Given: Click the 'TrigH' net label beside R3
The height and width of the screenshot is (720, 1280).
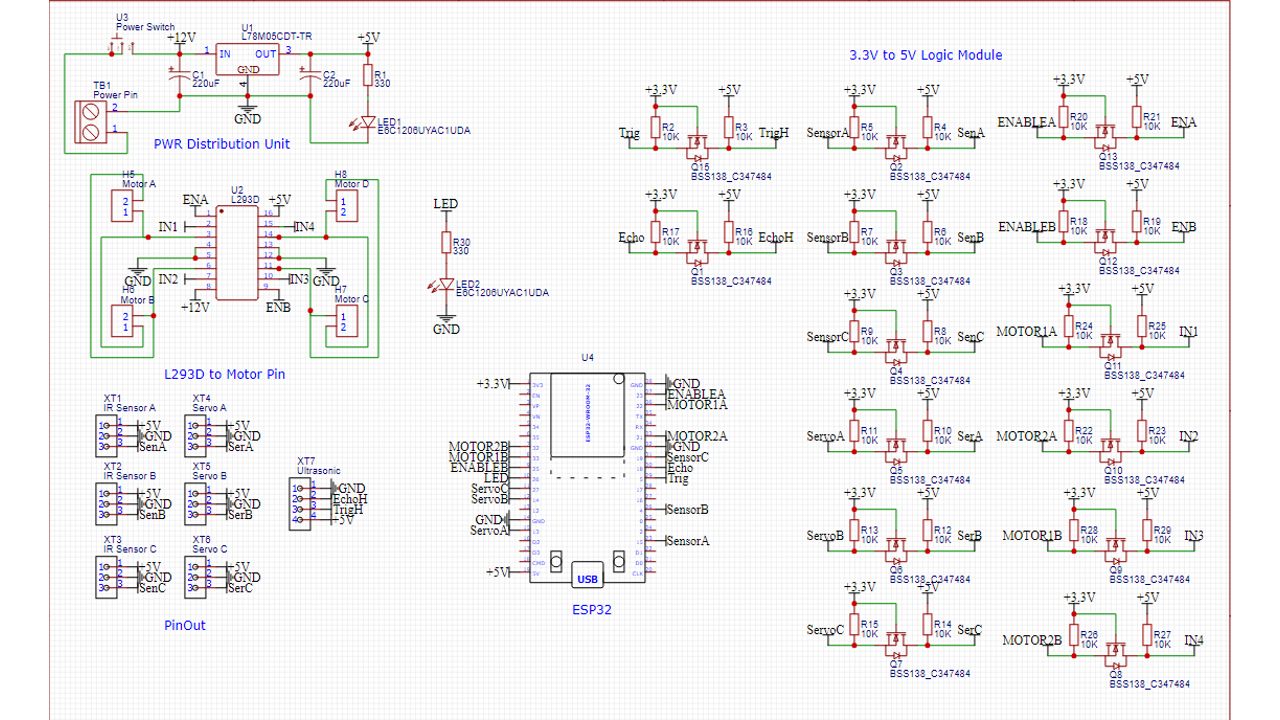Looking at the screenshot, I should point(774,133).
